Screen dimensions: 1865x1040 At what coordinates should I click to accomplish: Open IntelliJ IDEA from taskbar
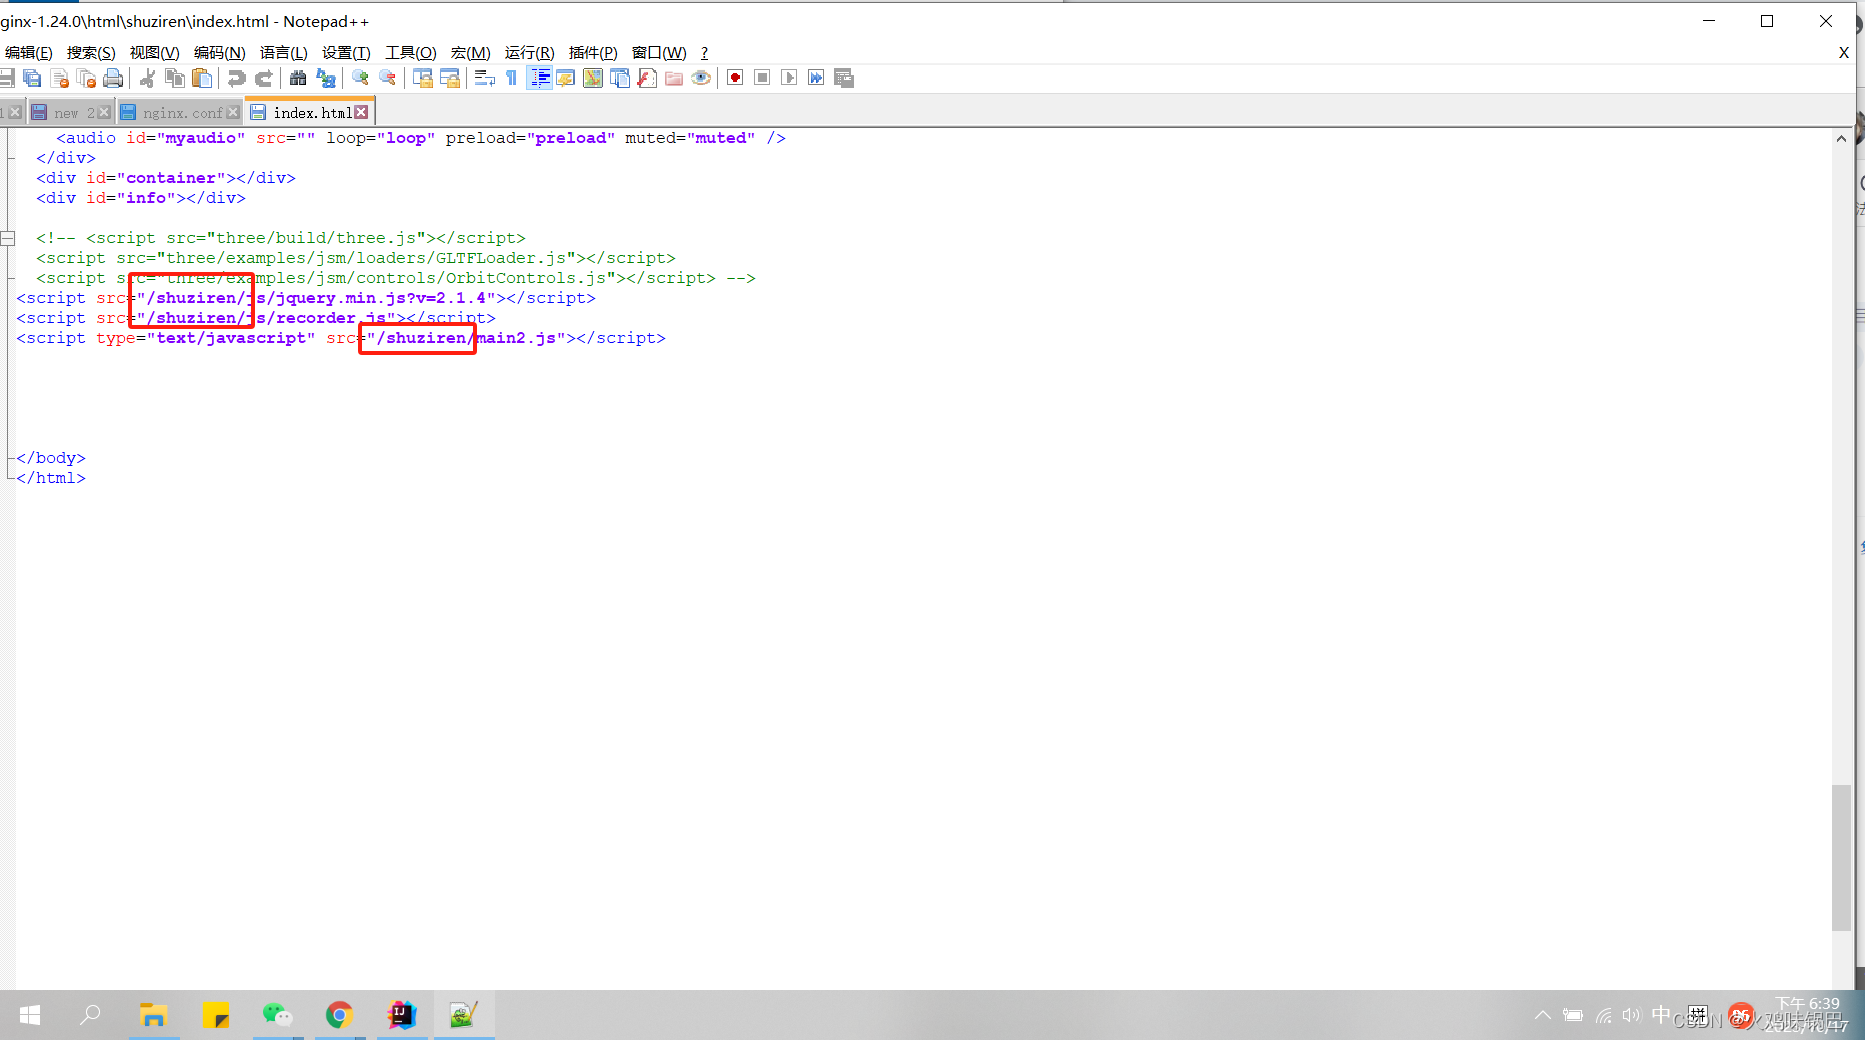pyautogui.click(x=401, y=1015)
